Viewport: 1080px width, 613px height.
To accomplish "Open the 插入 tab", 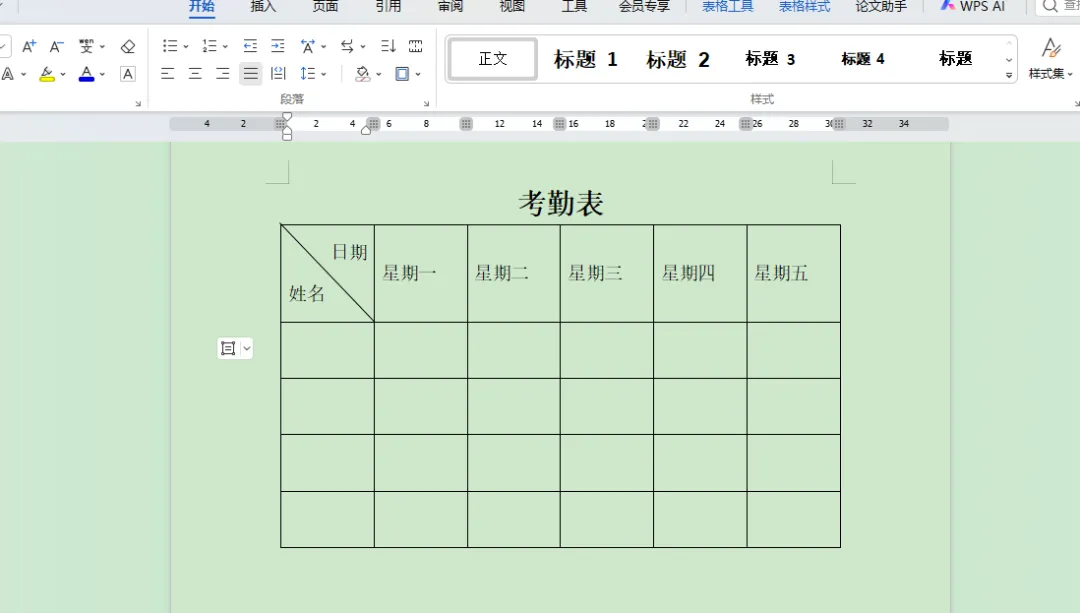I will tap(263, 6).
